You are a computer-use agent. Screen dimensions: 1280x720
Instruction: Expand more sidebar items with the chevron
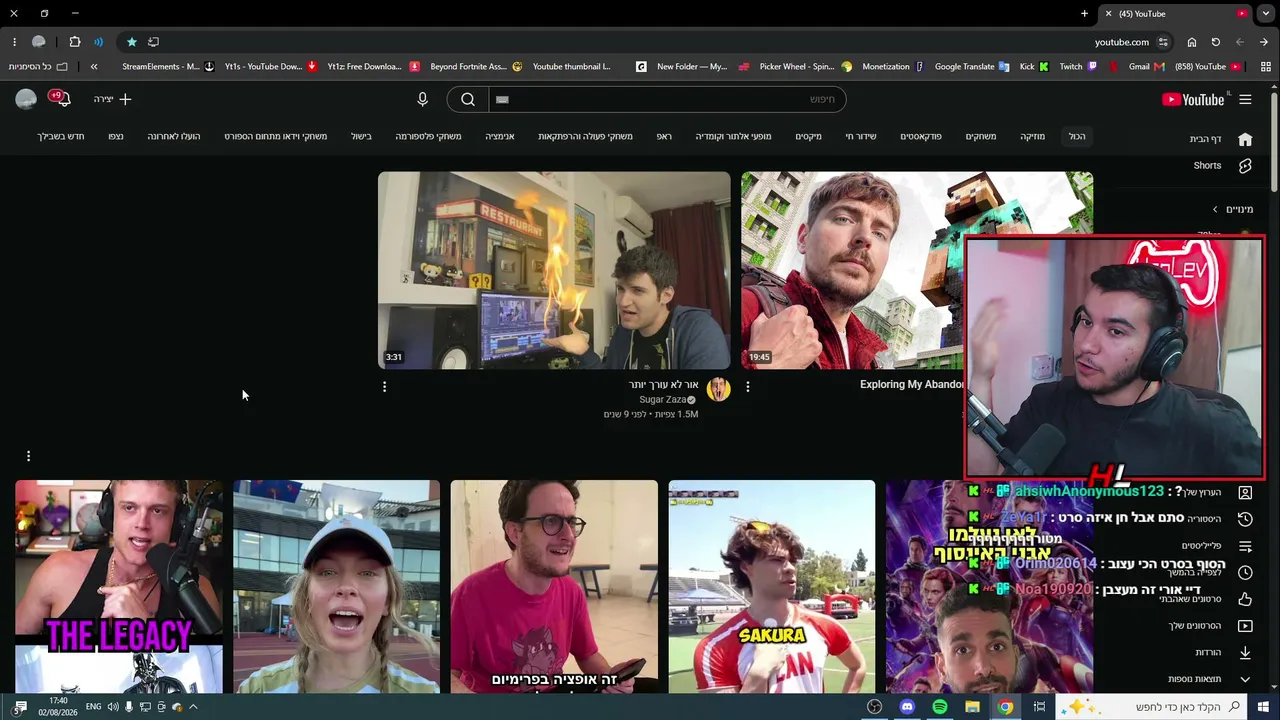click(x=1245, y=679)
